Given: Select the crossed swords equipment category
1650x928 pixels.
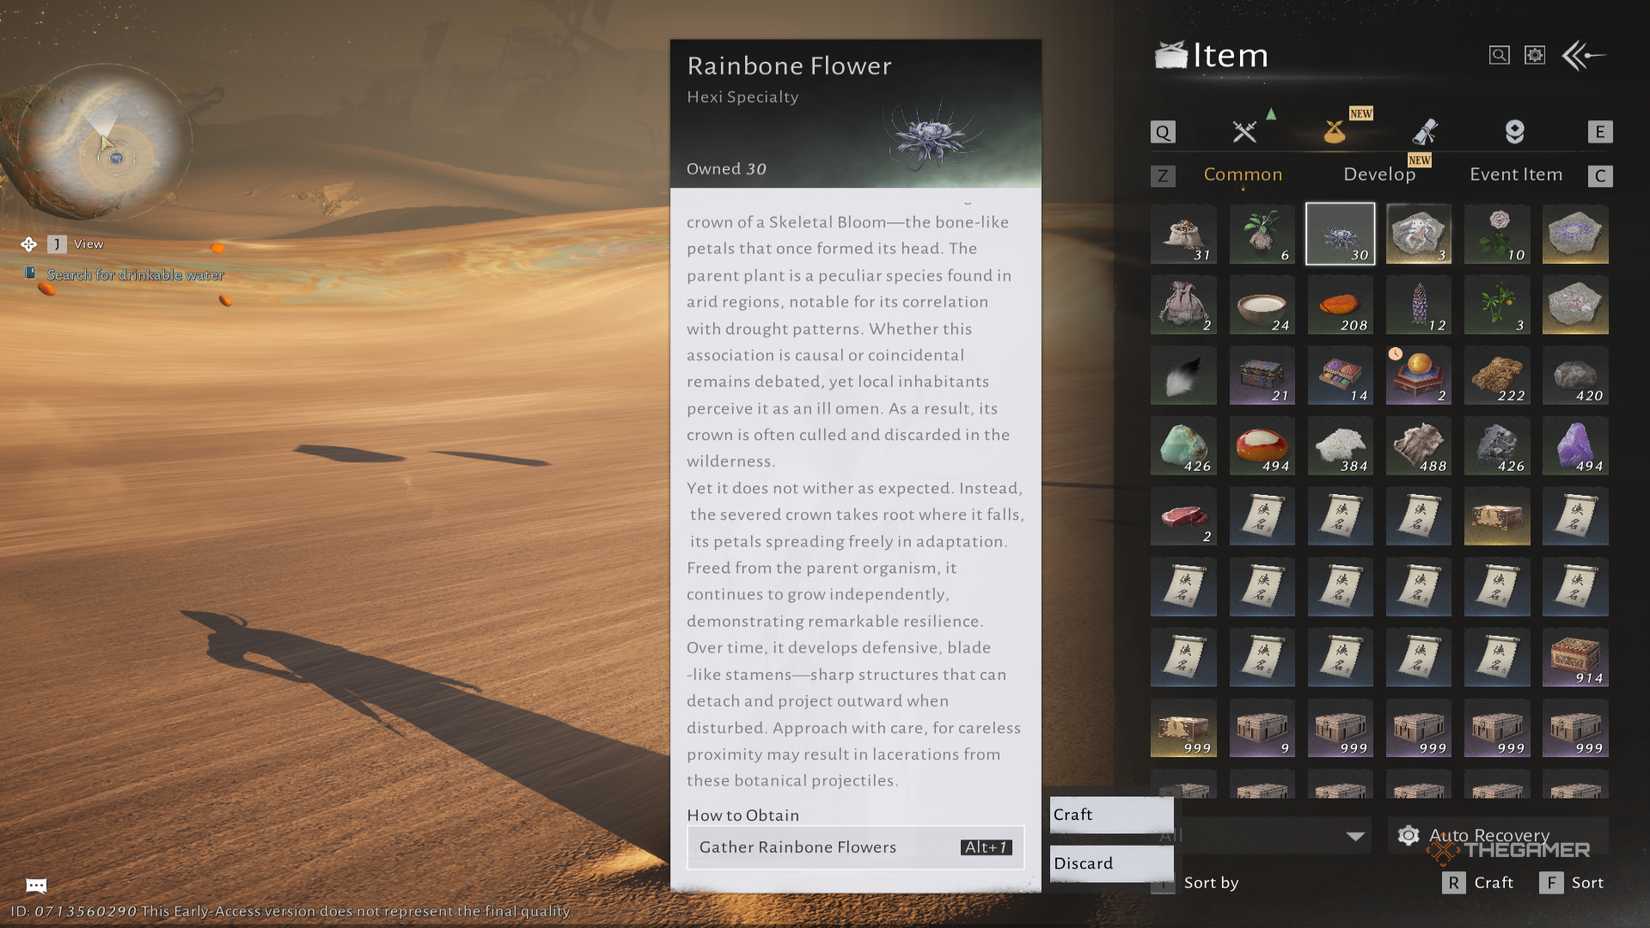Looking at the screenshot, I should 1244,131.
